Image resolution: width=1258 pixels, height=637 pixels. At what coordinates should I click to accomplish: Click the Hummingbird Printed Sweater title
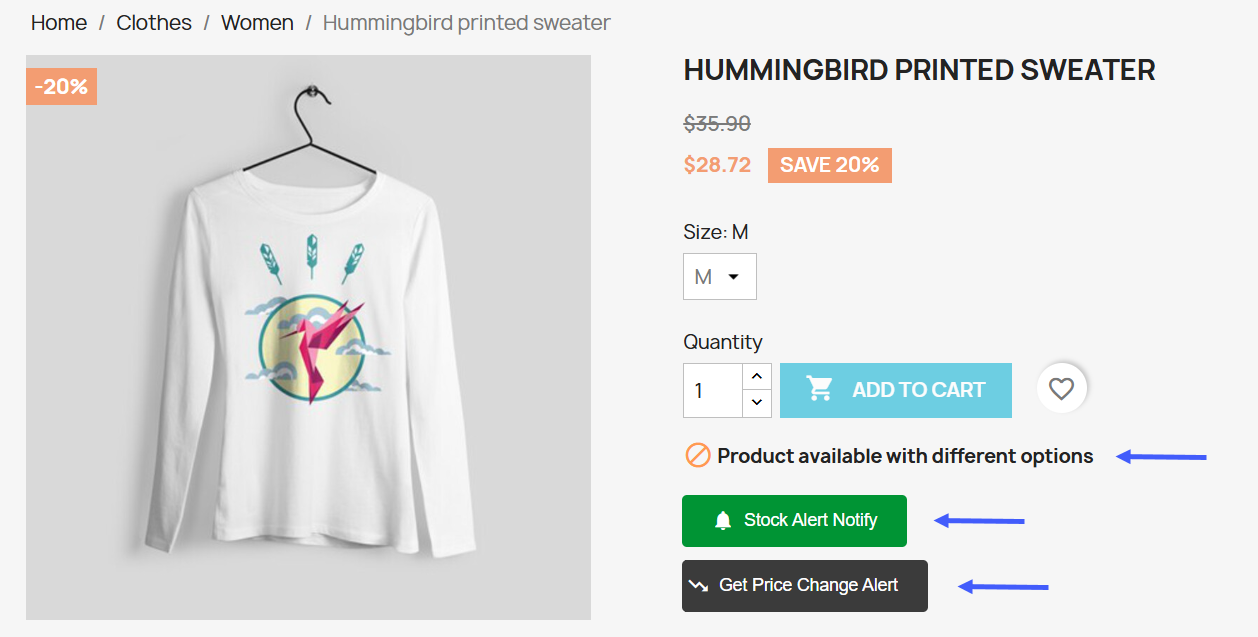tap(919, 70)
